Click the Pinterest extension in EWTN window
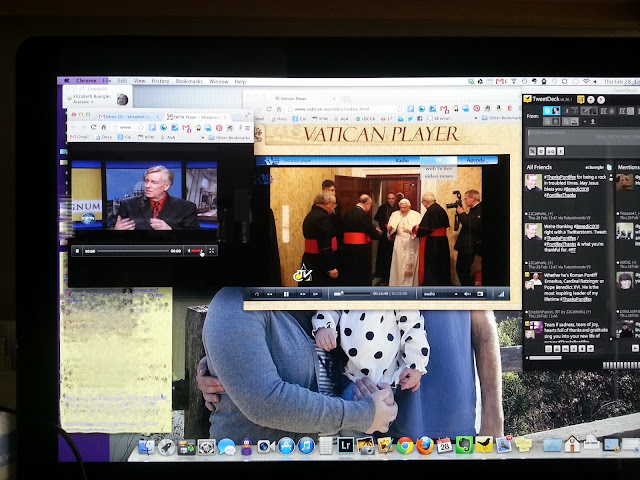Viewport: 640px width, 480px height. tap(219, 128)
